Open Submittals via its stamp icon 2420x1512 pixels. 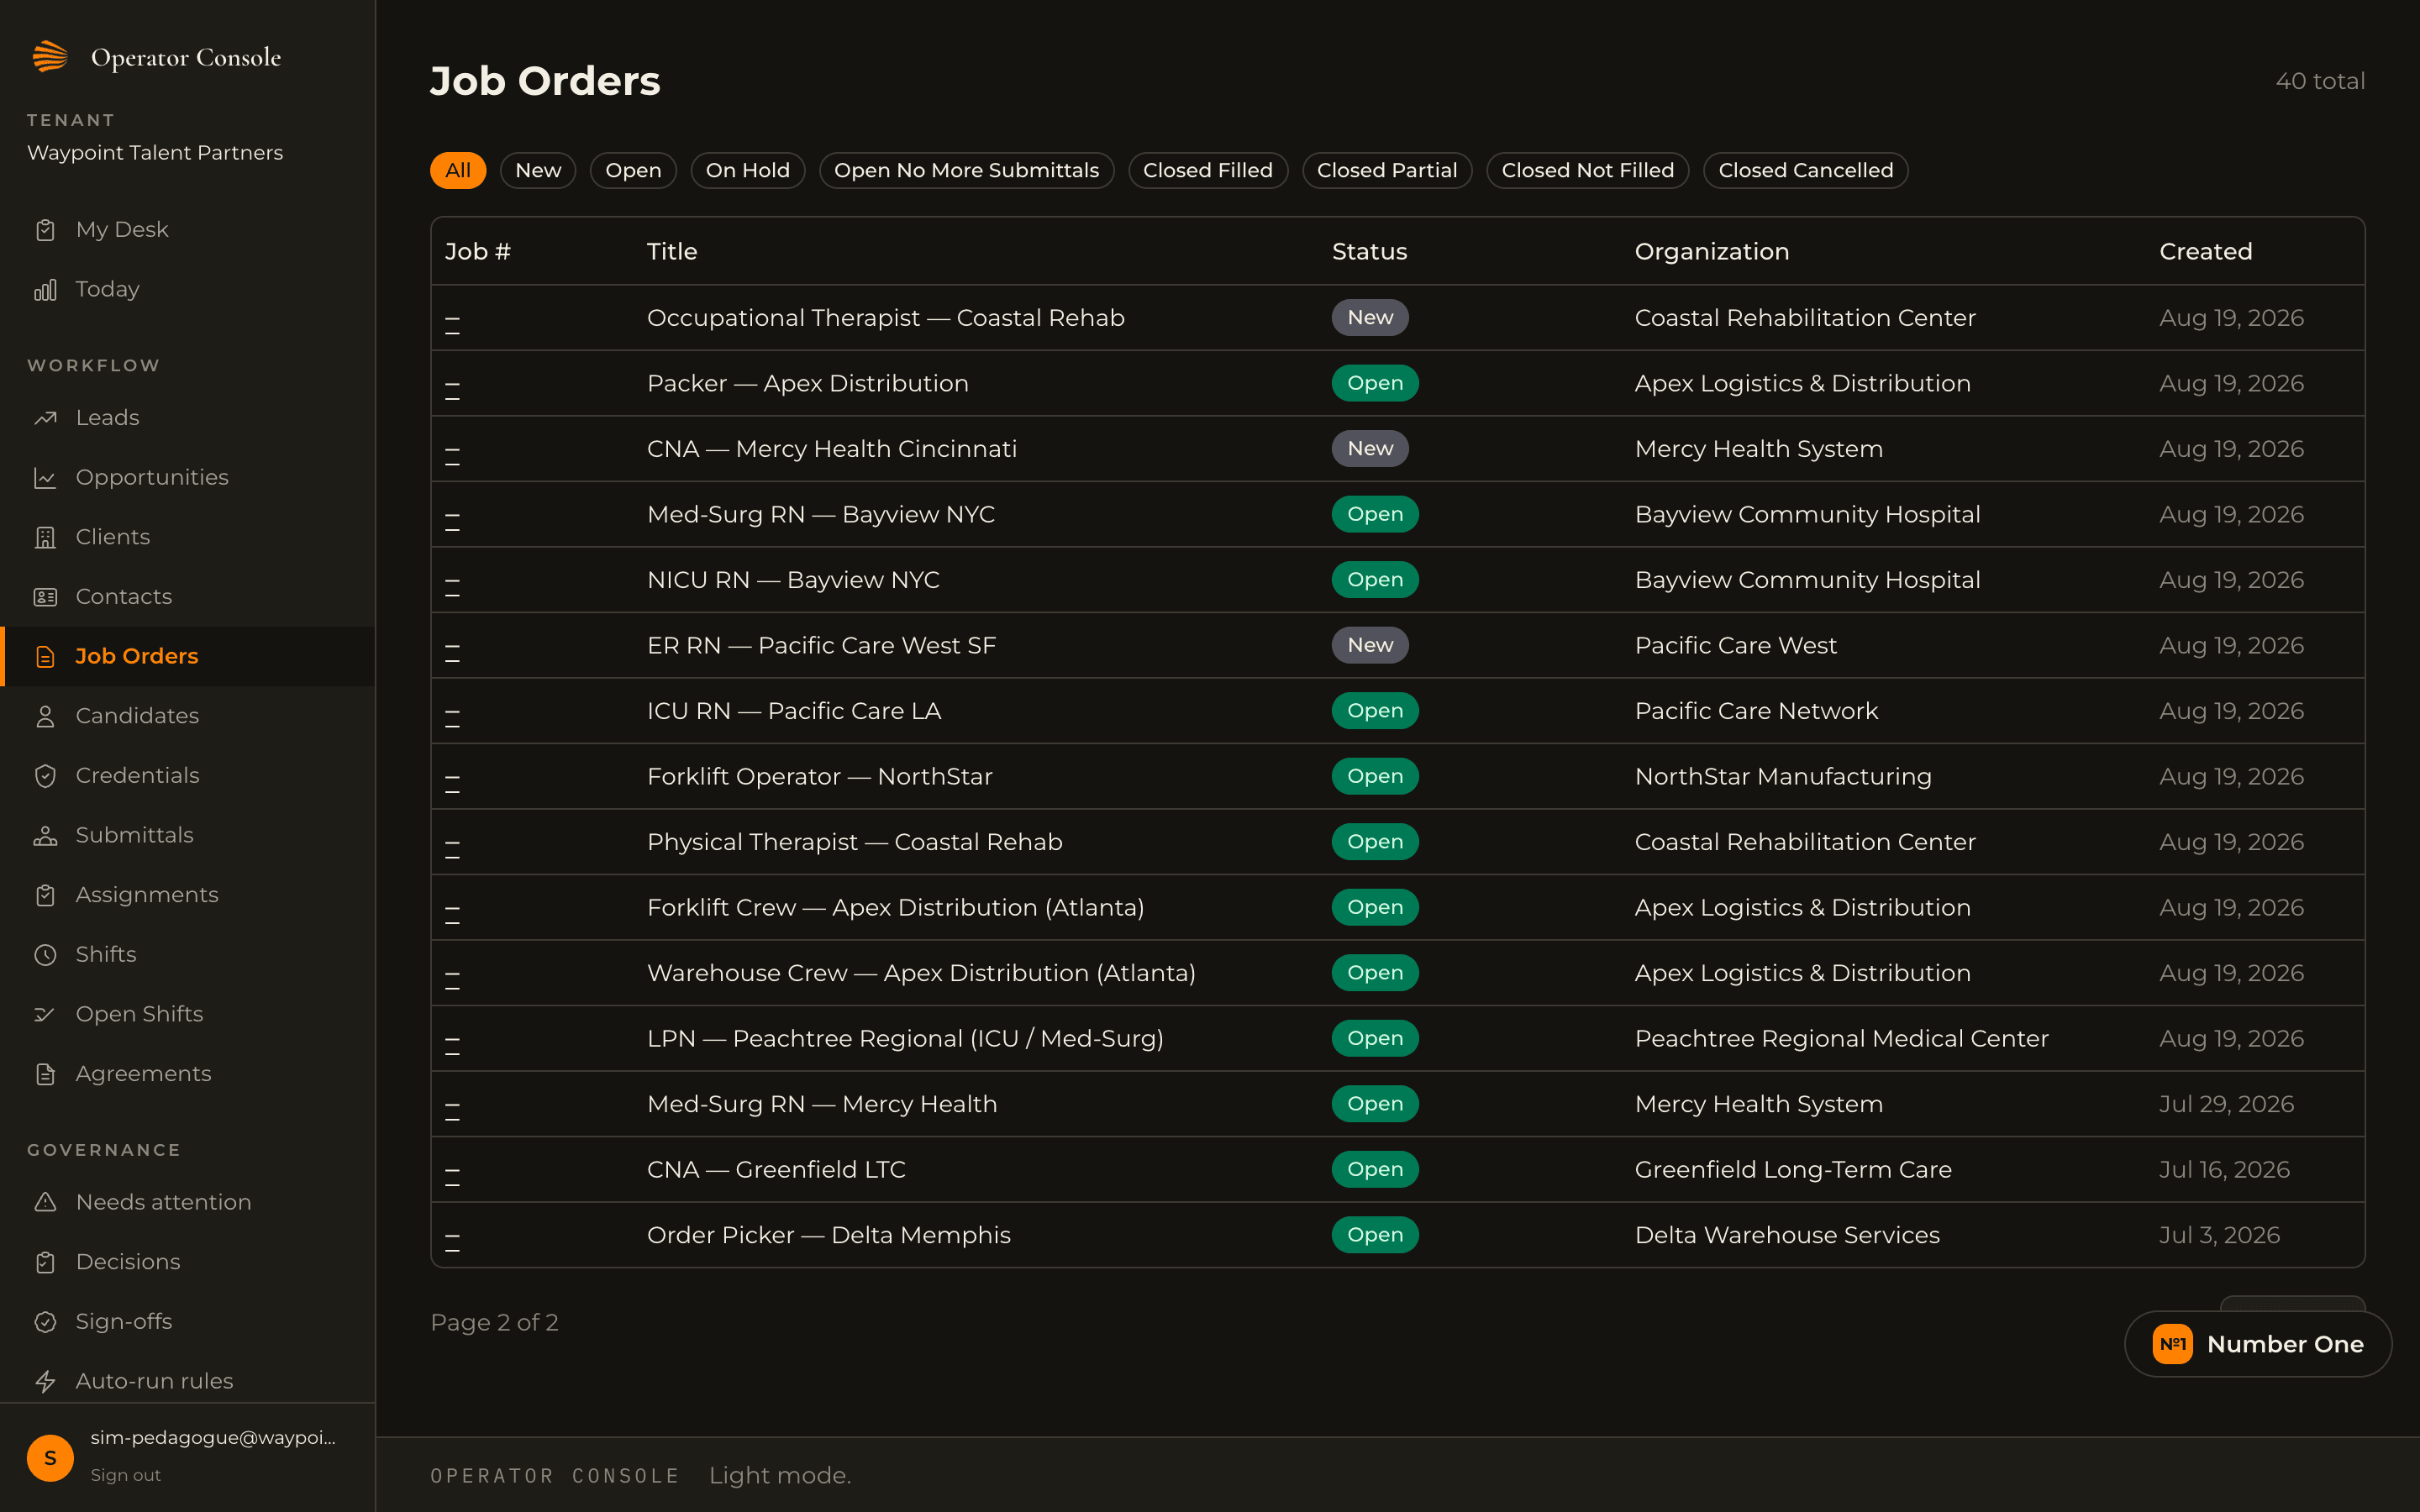(45, 835)
